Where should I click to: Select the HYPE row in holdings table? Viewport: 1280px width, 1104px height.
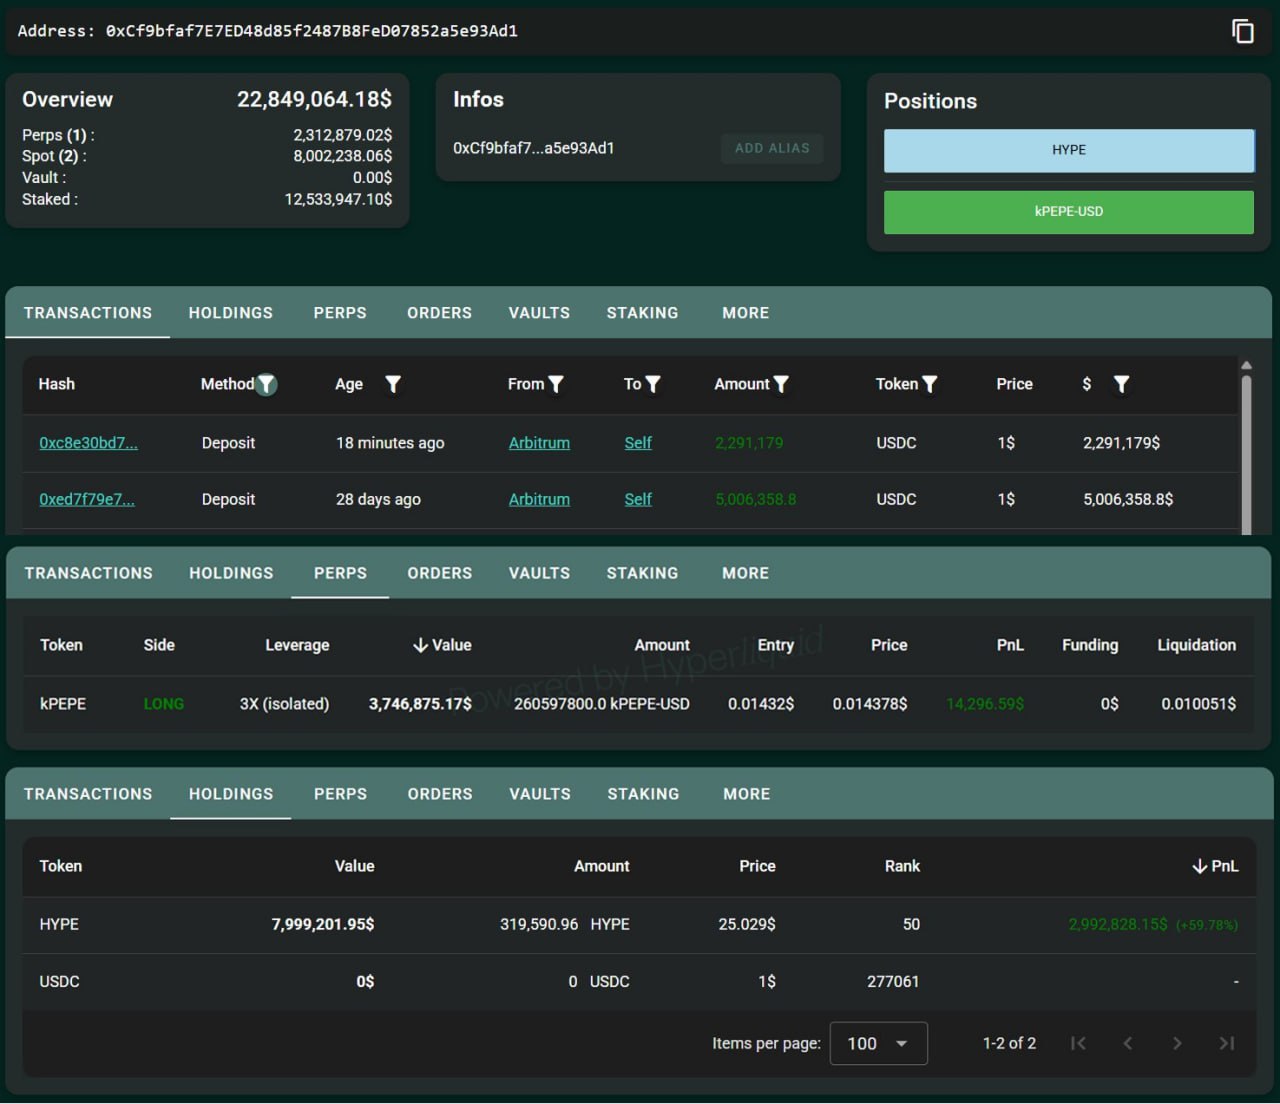(639, 924)
